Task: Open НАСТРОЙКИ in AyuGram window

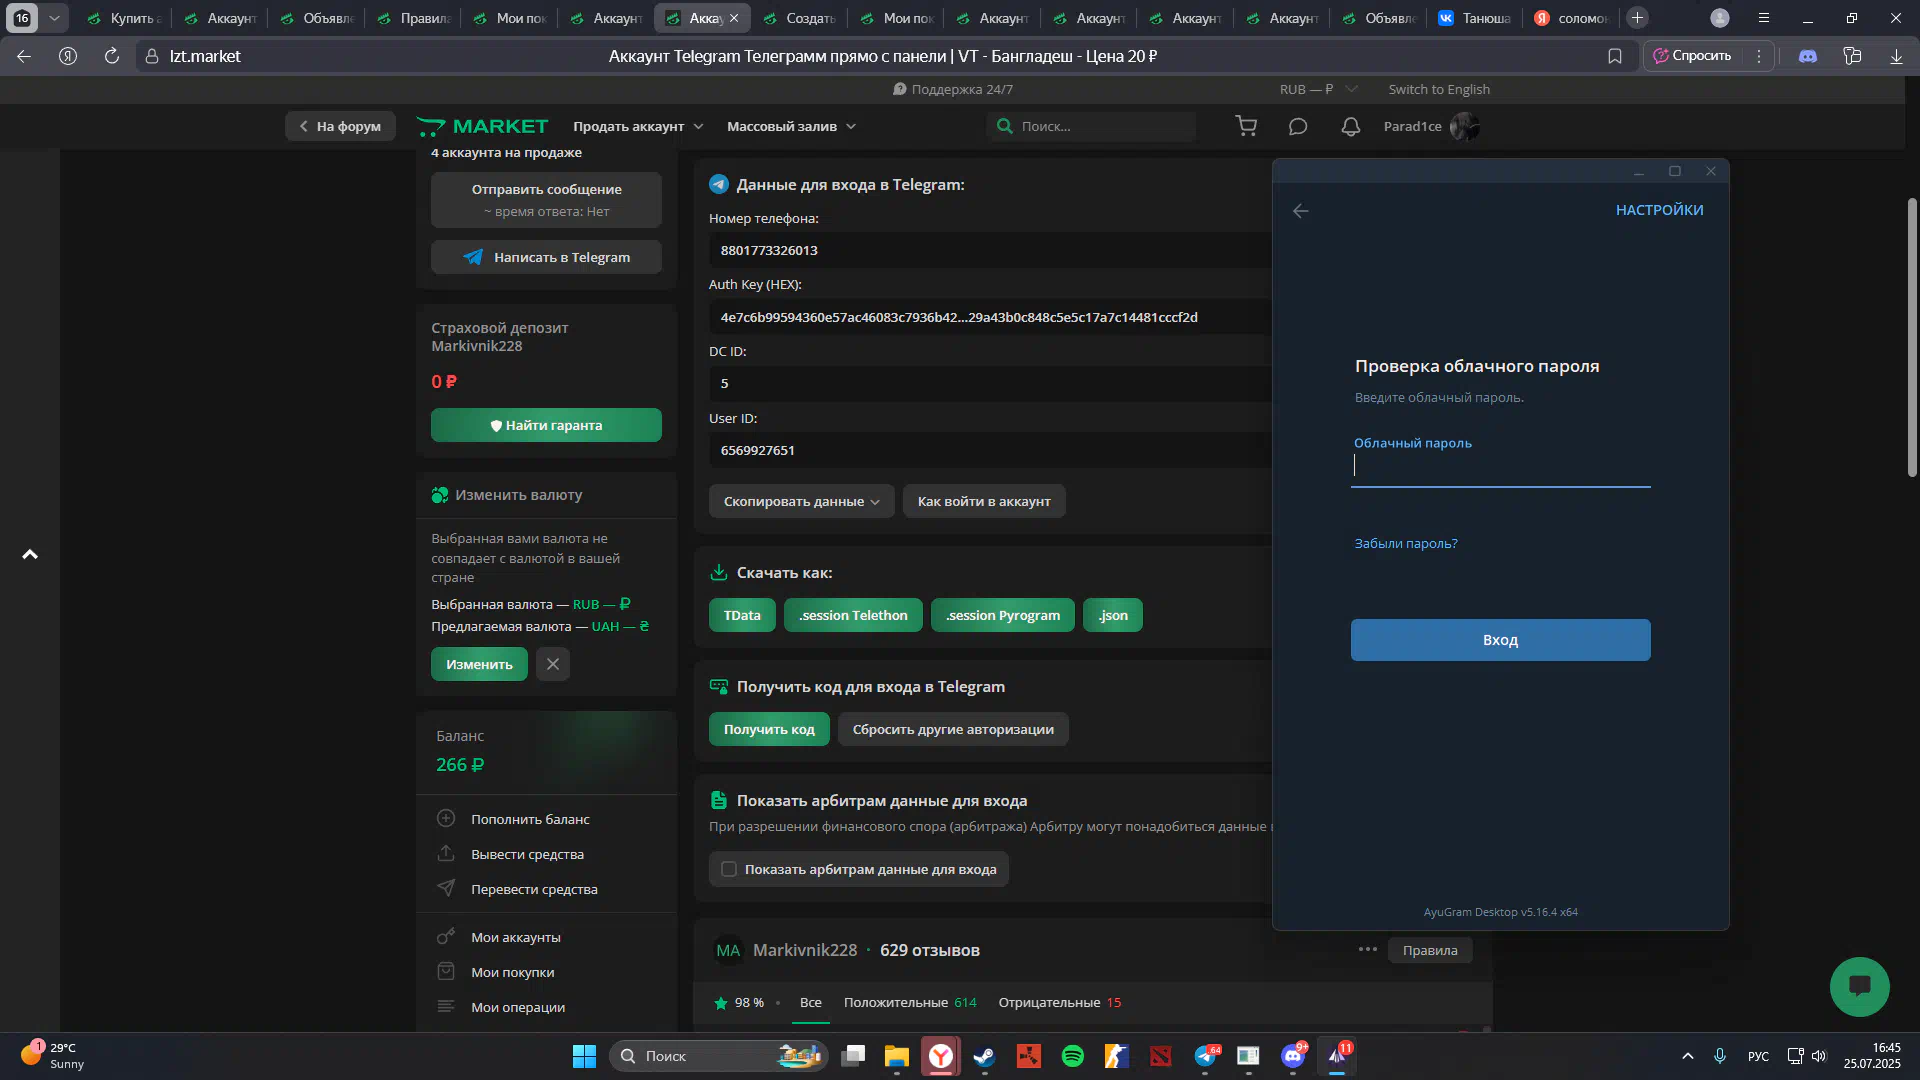Action: [1659, 210]
